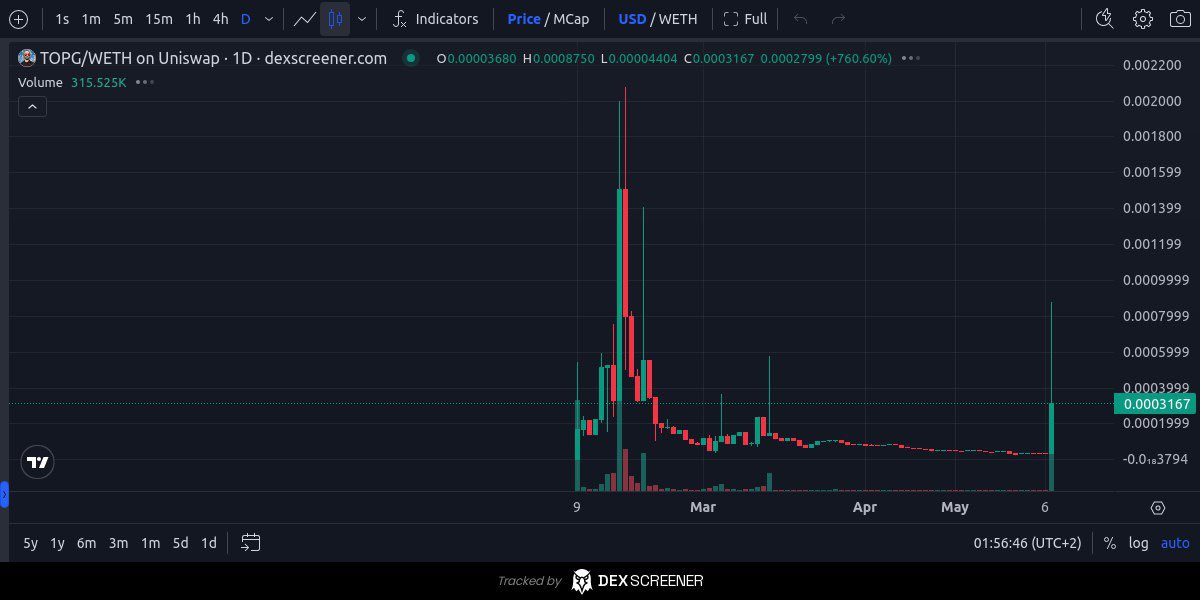Set date range to 5d
The width and height of the screenshot is (1200, 600).
(180, 543)
